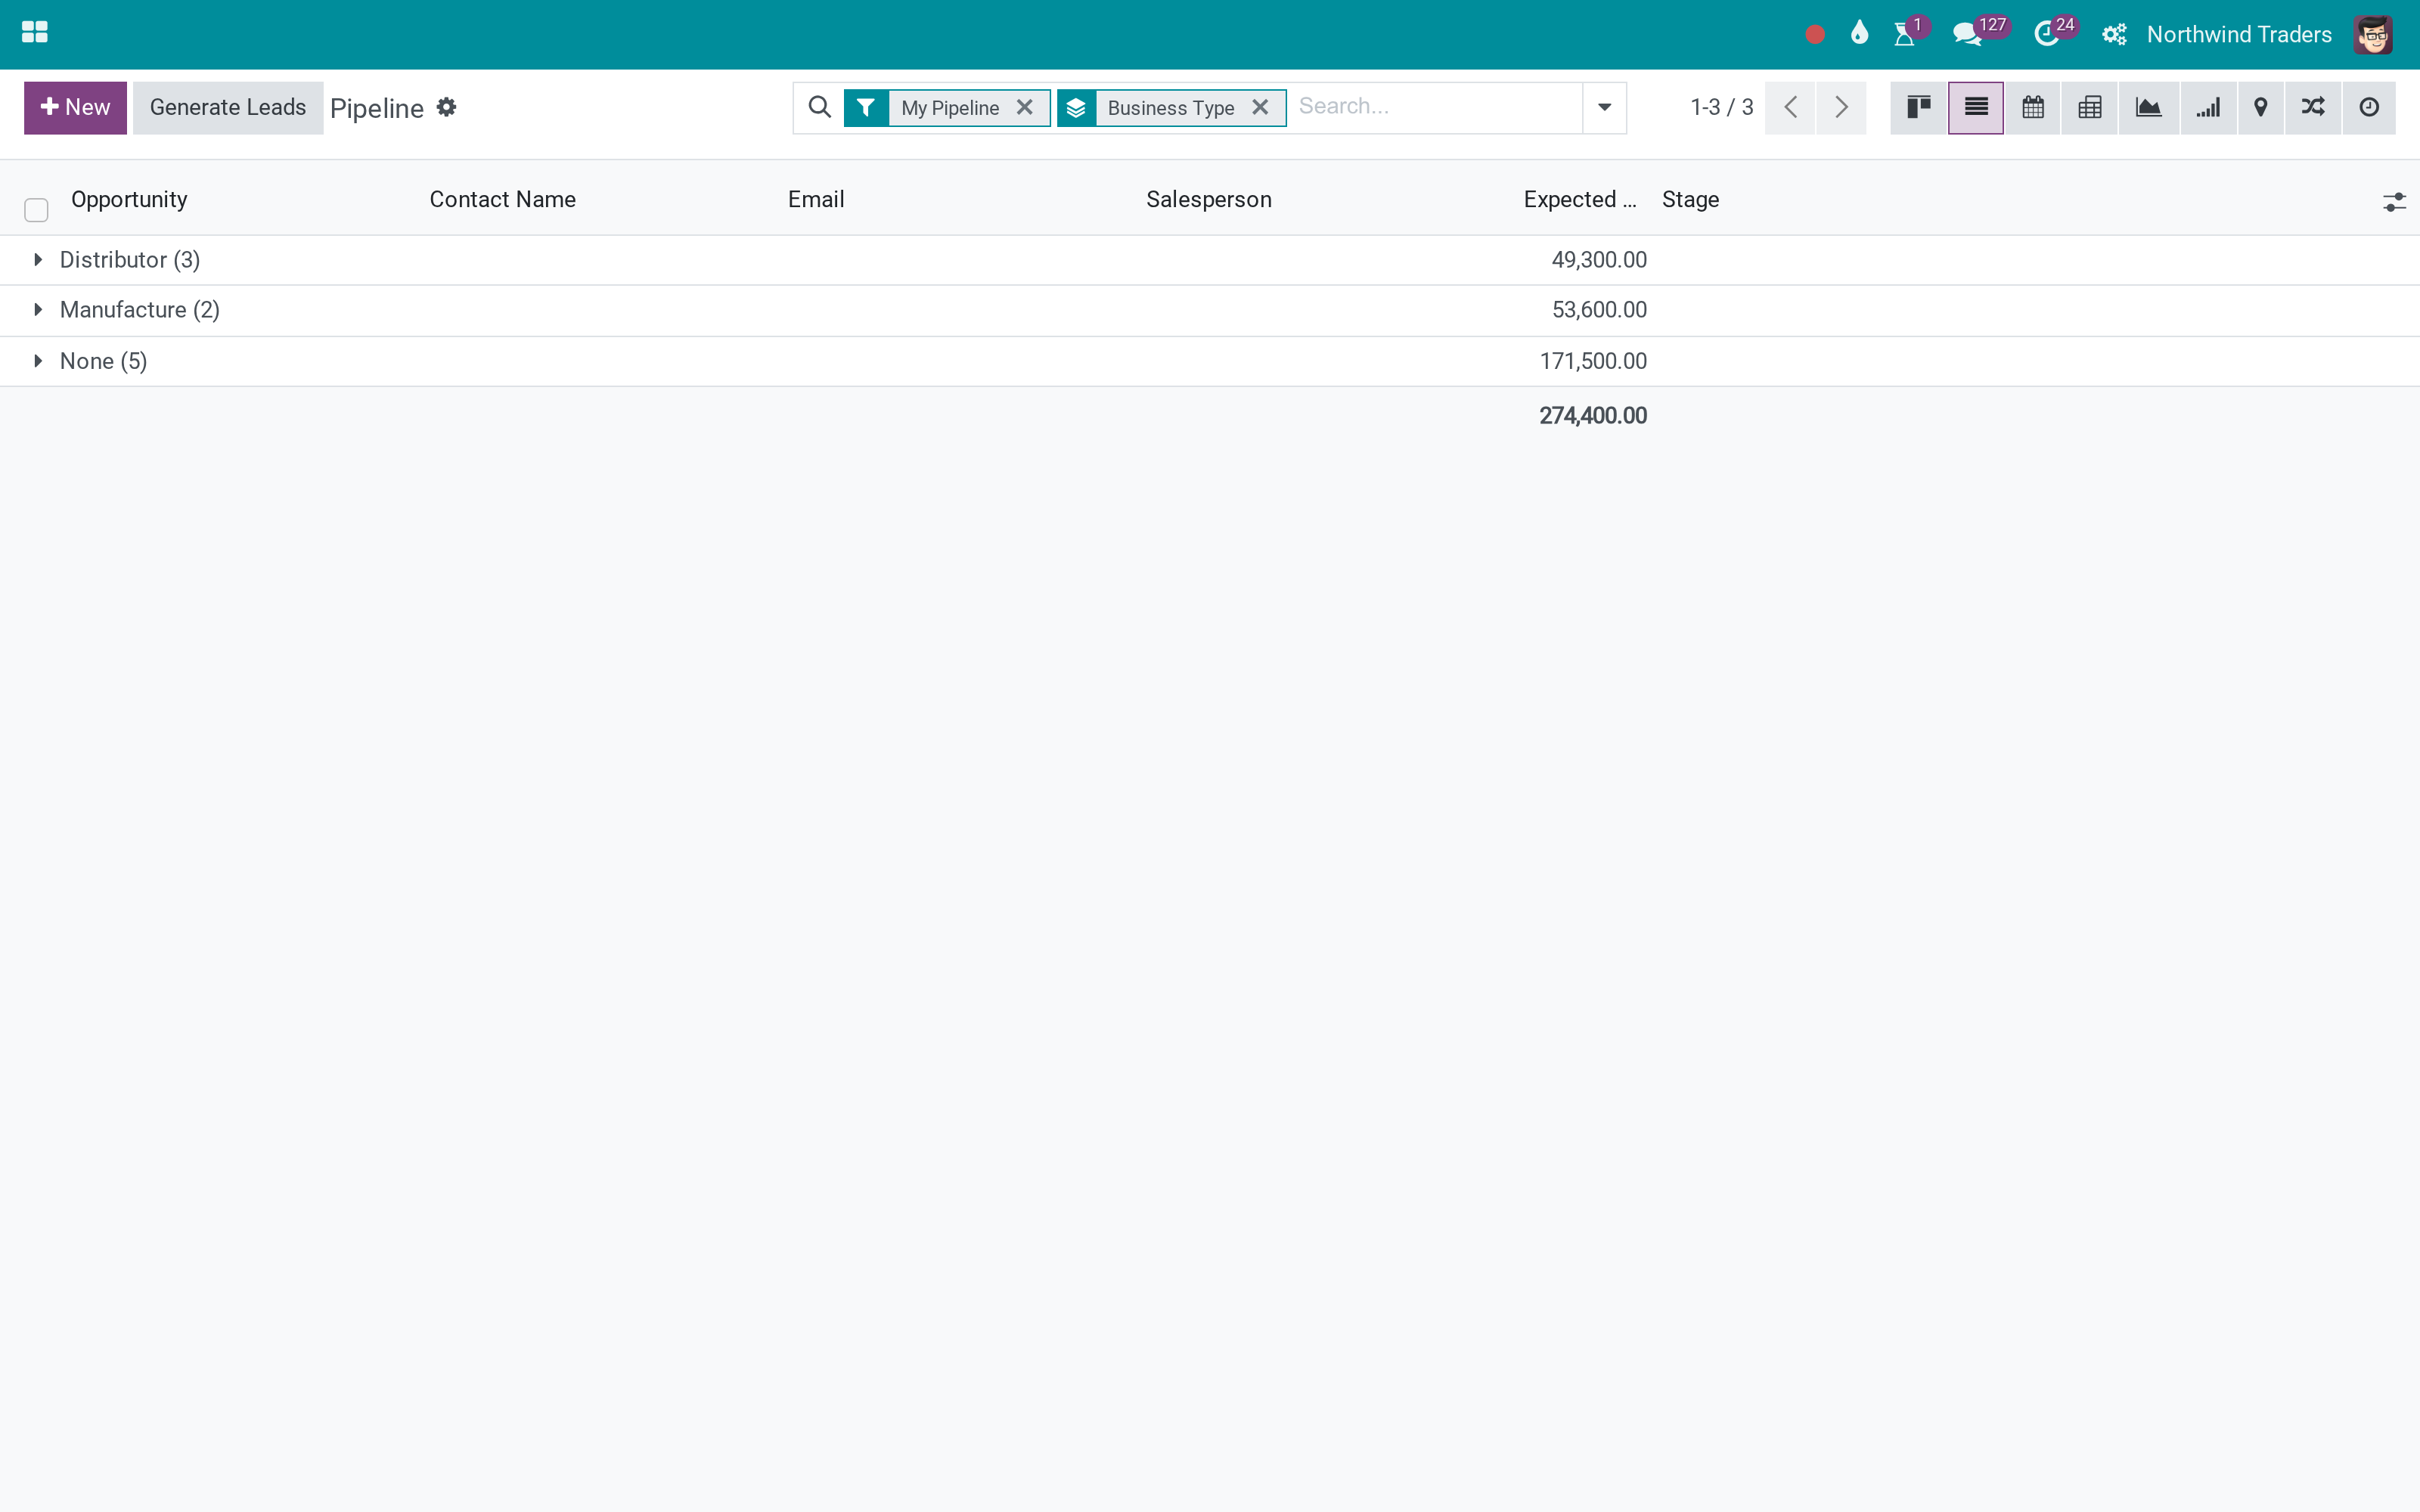Click Generate Leads button

click(228, 107)
